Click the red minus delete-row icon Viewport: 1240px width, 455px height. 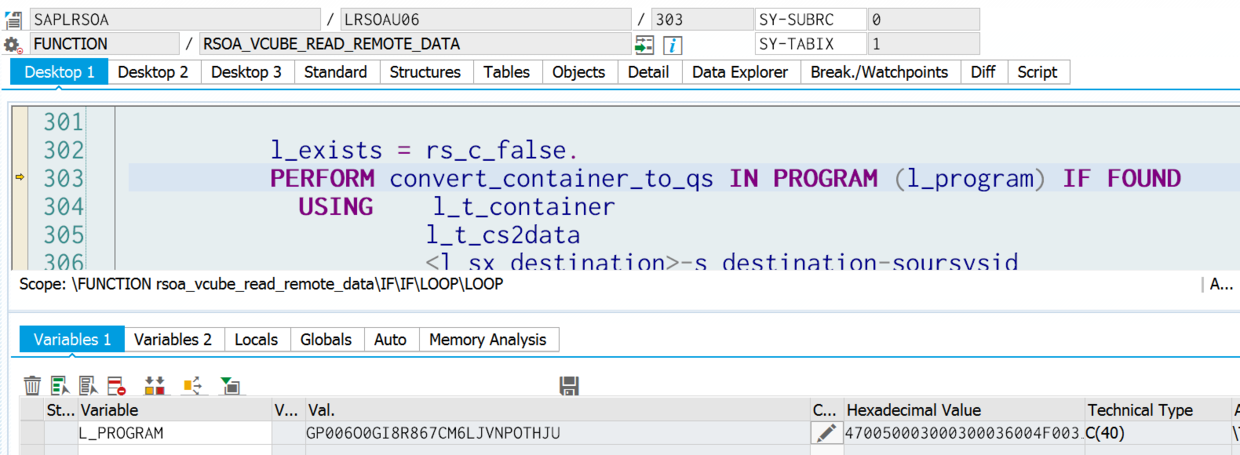click(x=117, y=386)
